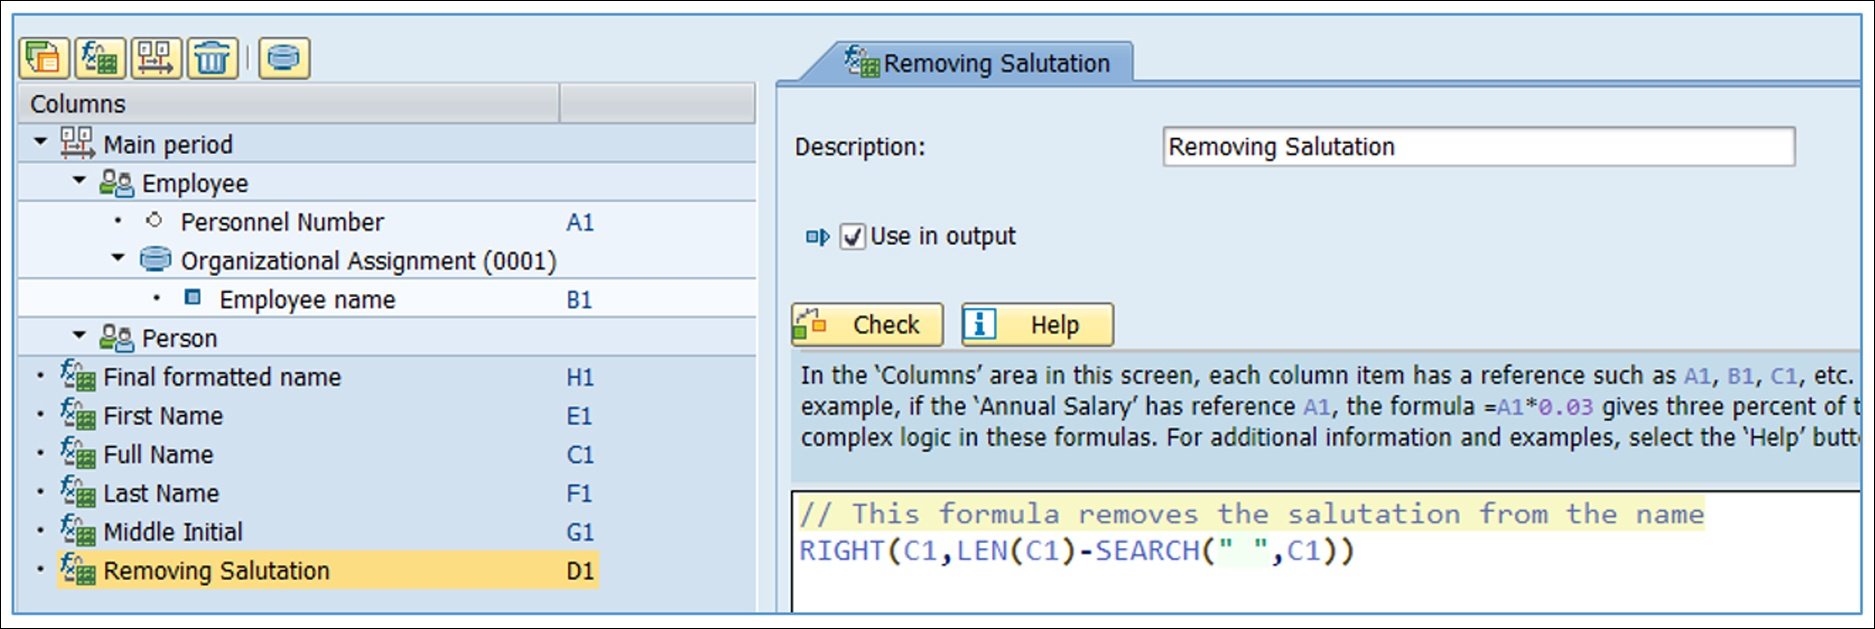Click the Person group icon in the tree

[x=118, y=338]
